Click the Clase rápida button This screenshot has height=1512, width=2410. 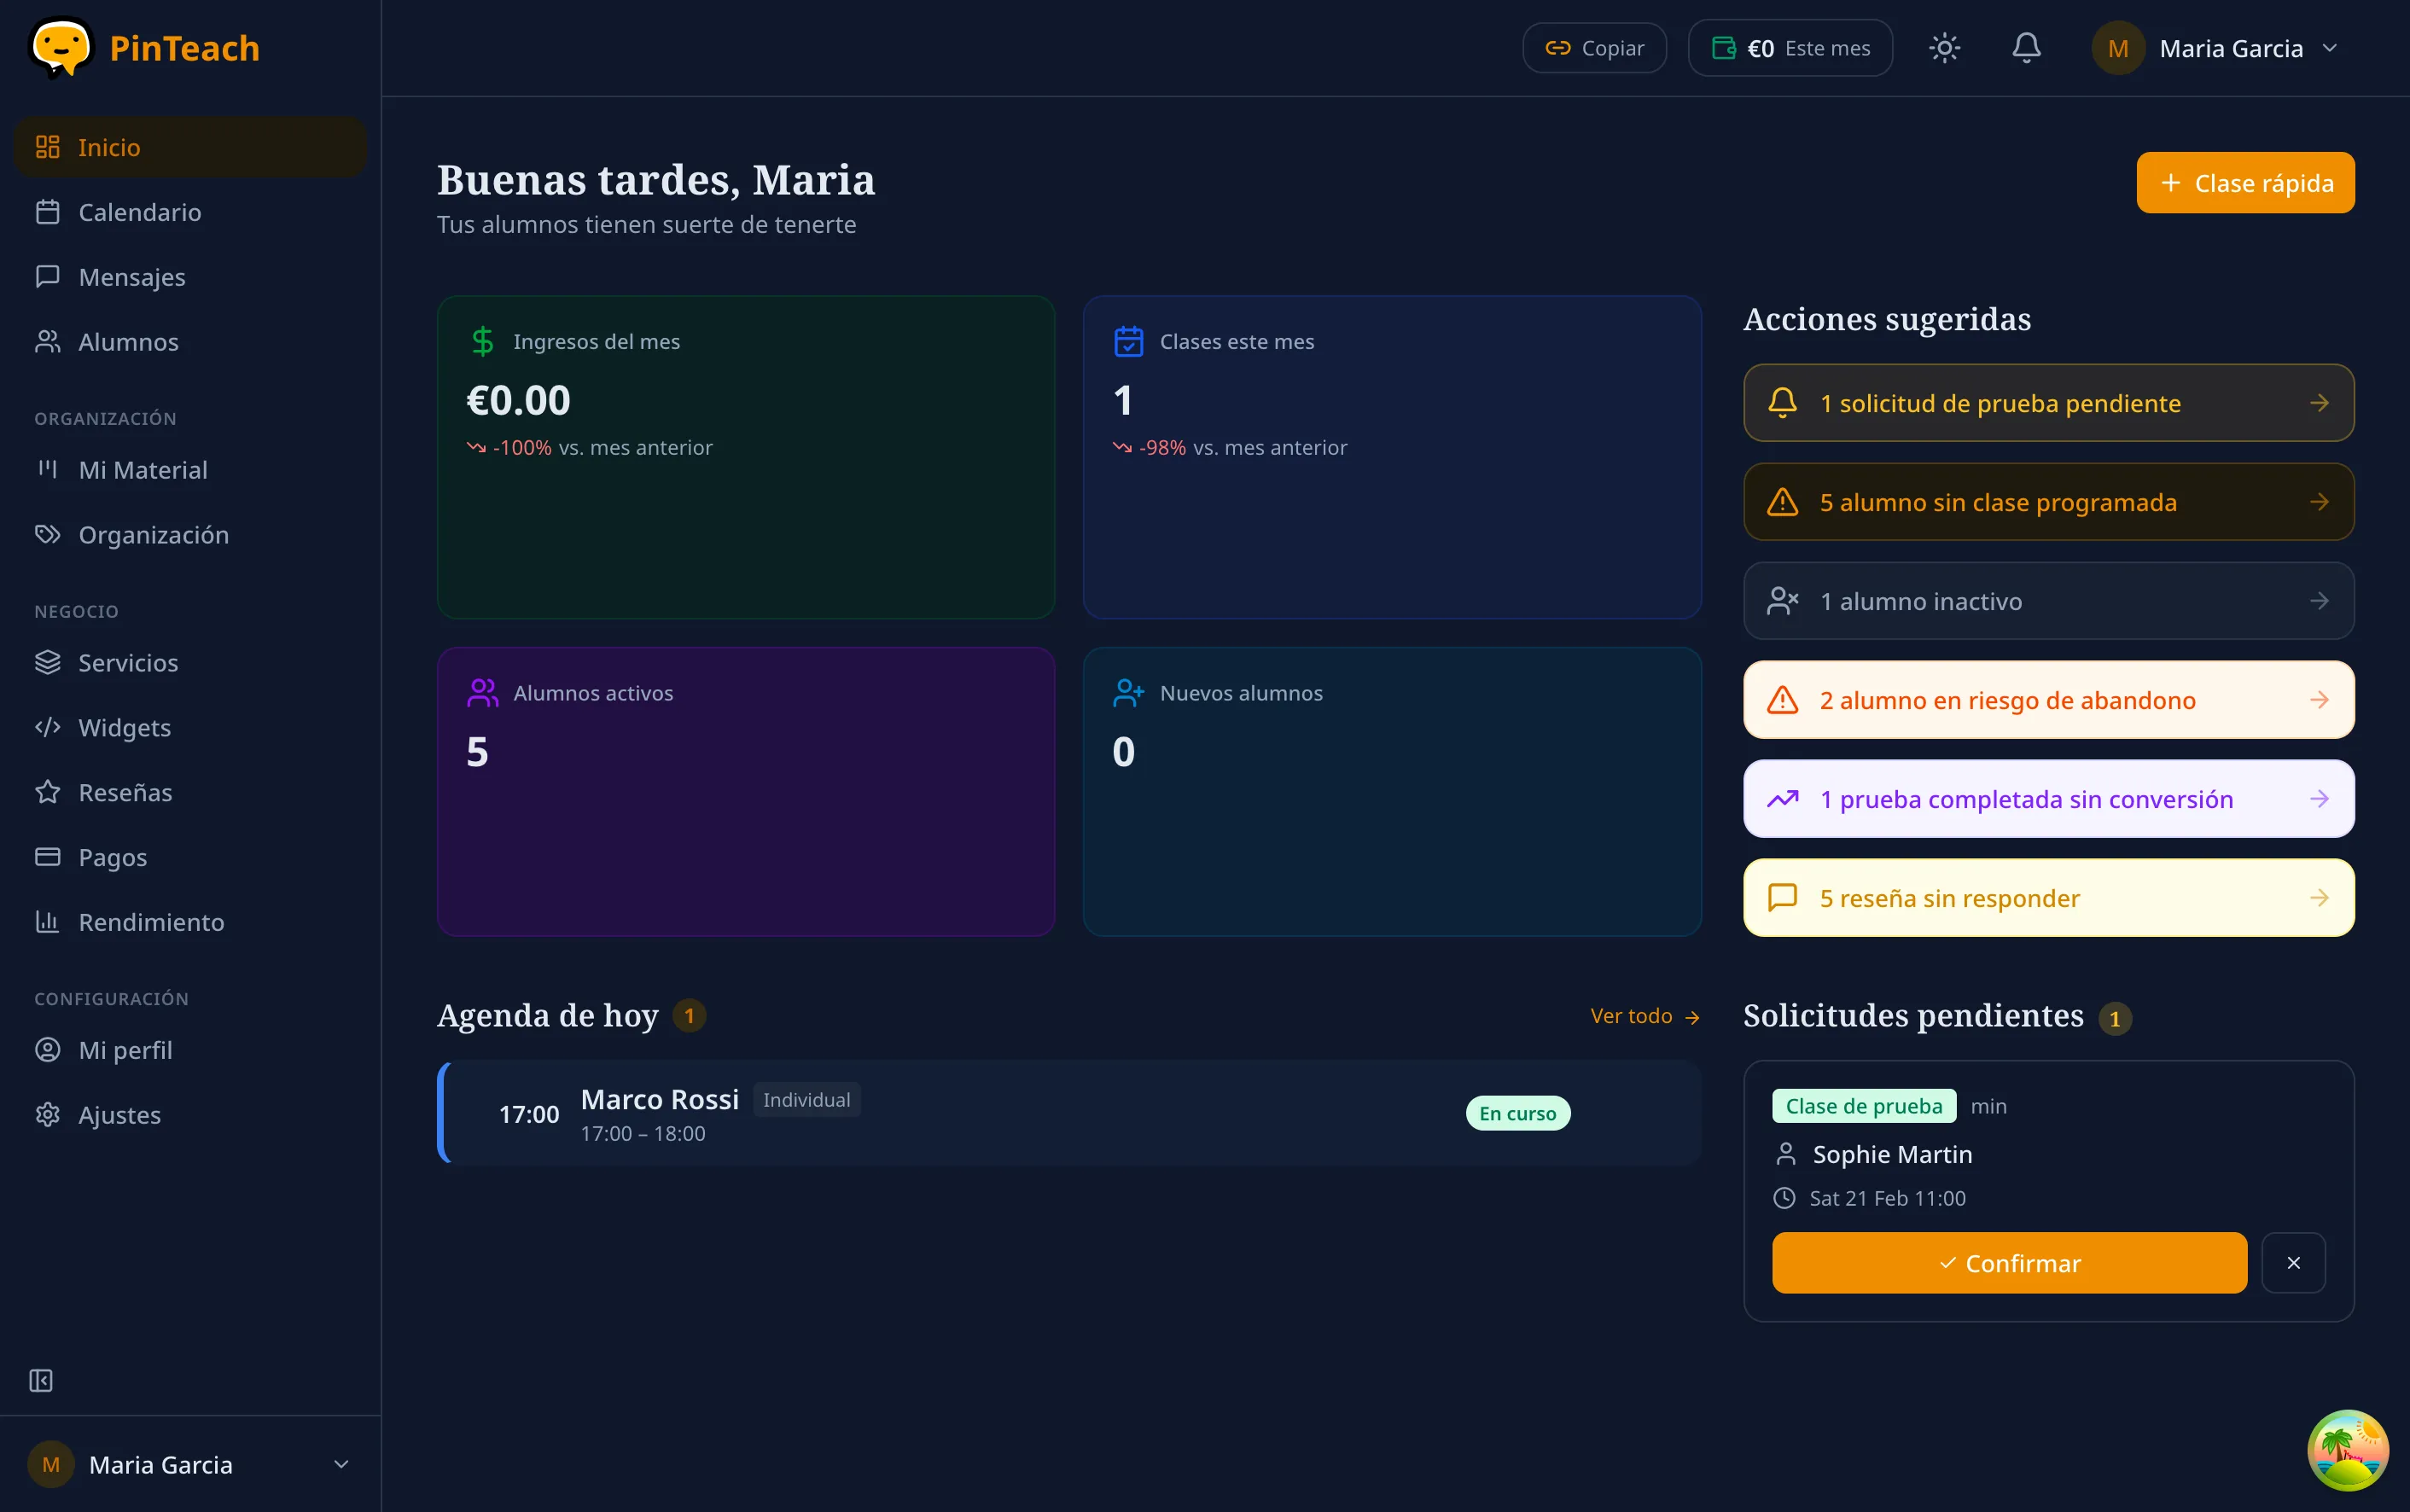pos(2245,182)
